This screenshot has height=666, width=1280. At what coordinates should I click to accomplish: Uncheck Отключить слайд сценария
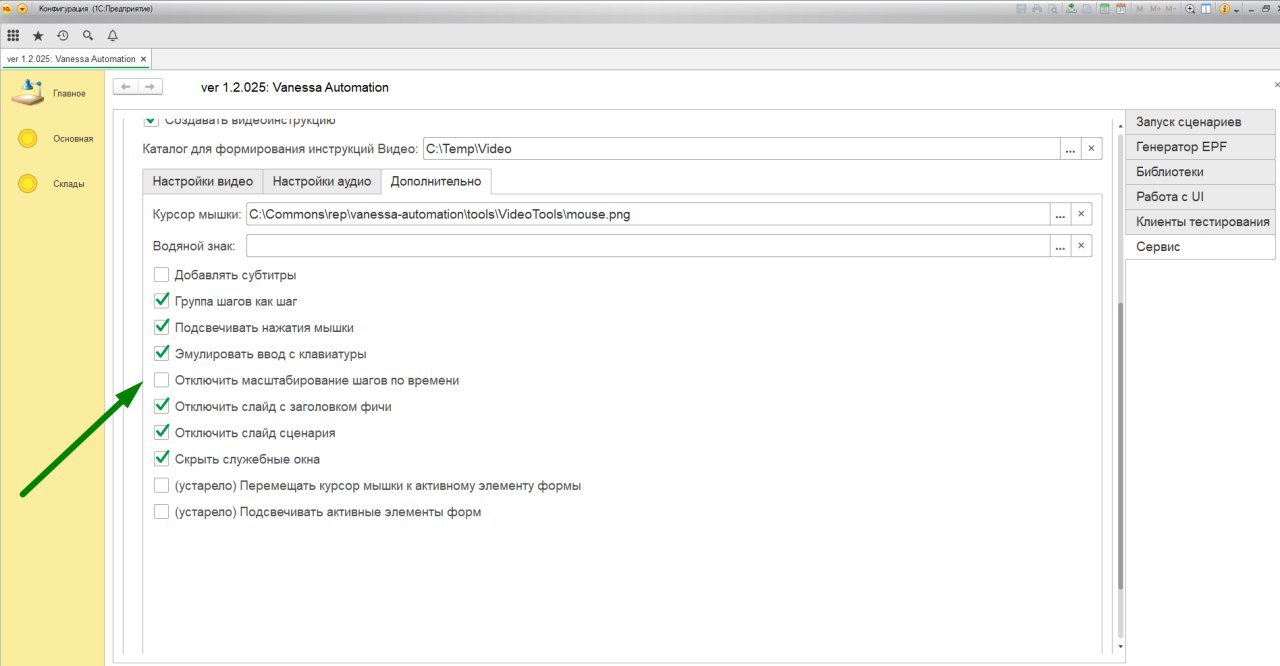coord(161,433)
